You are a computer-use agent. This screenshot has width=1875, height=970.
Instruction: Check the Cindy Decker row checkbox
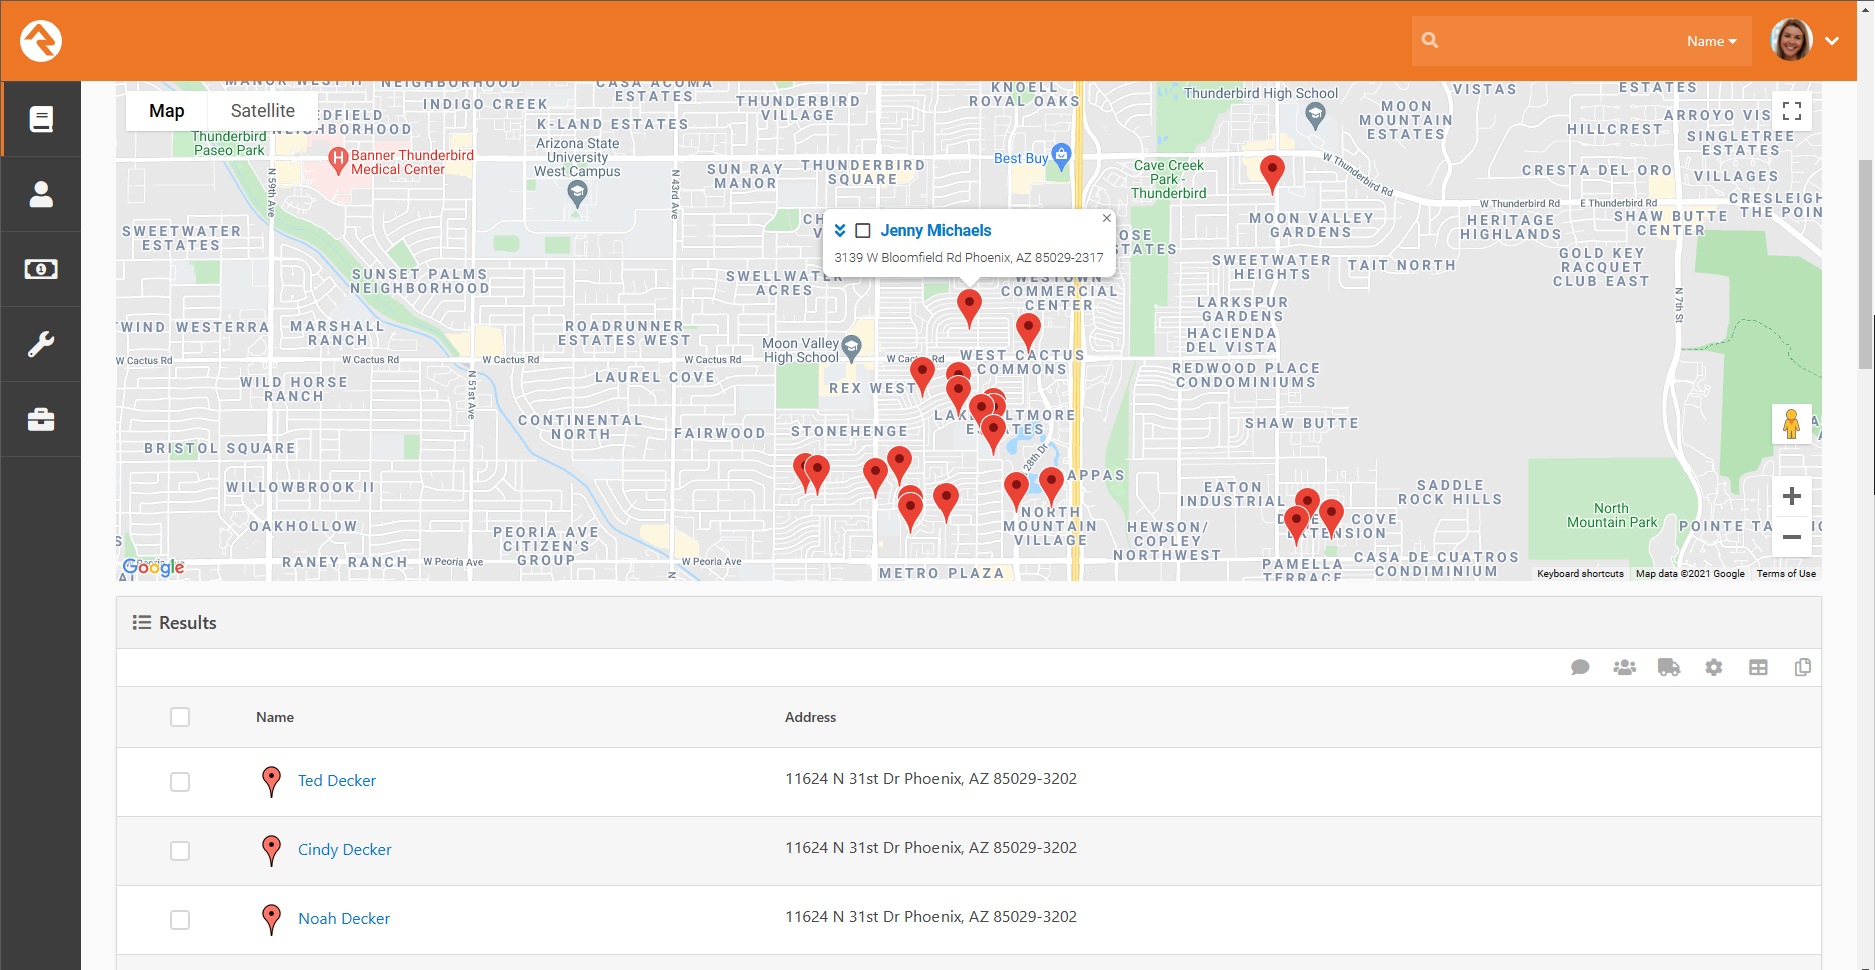[x=180, y=851]
